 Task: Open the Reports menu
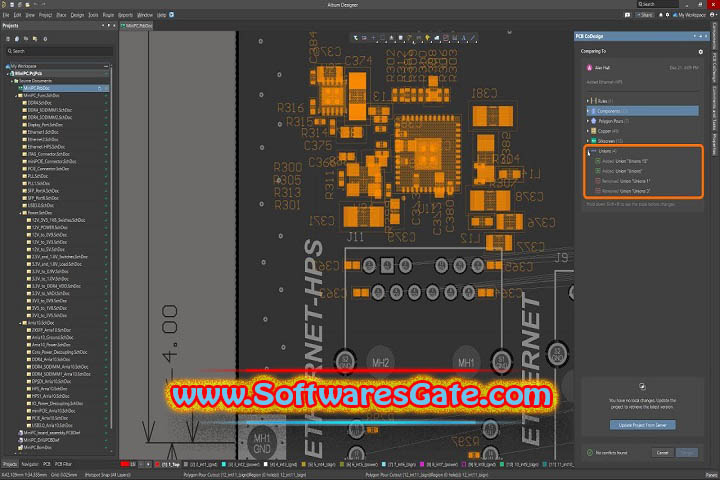[x=125, y=15]
